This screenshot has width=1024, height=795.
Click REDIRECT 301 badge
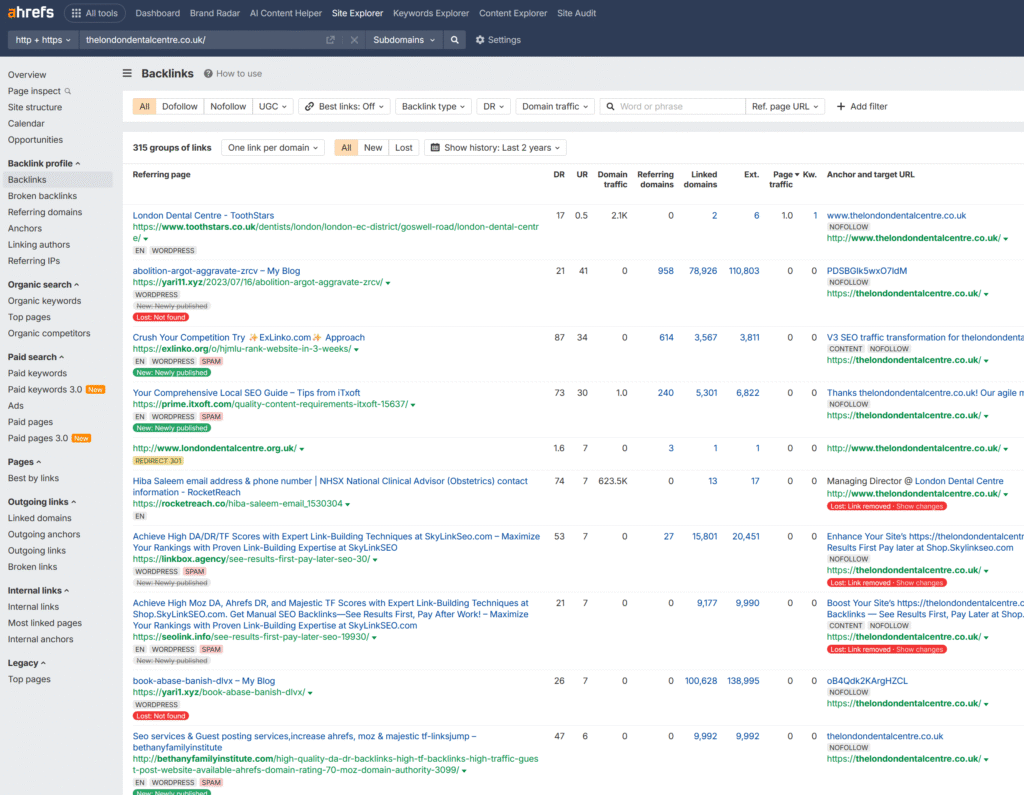[158, 461]
